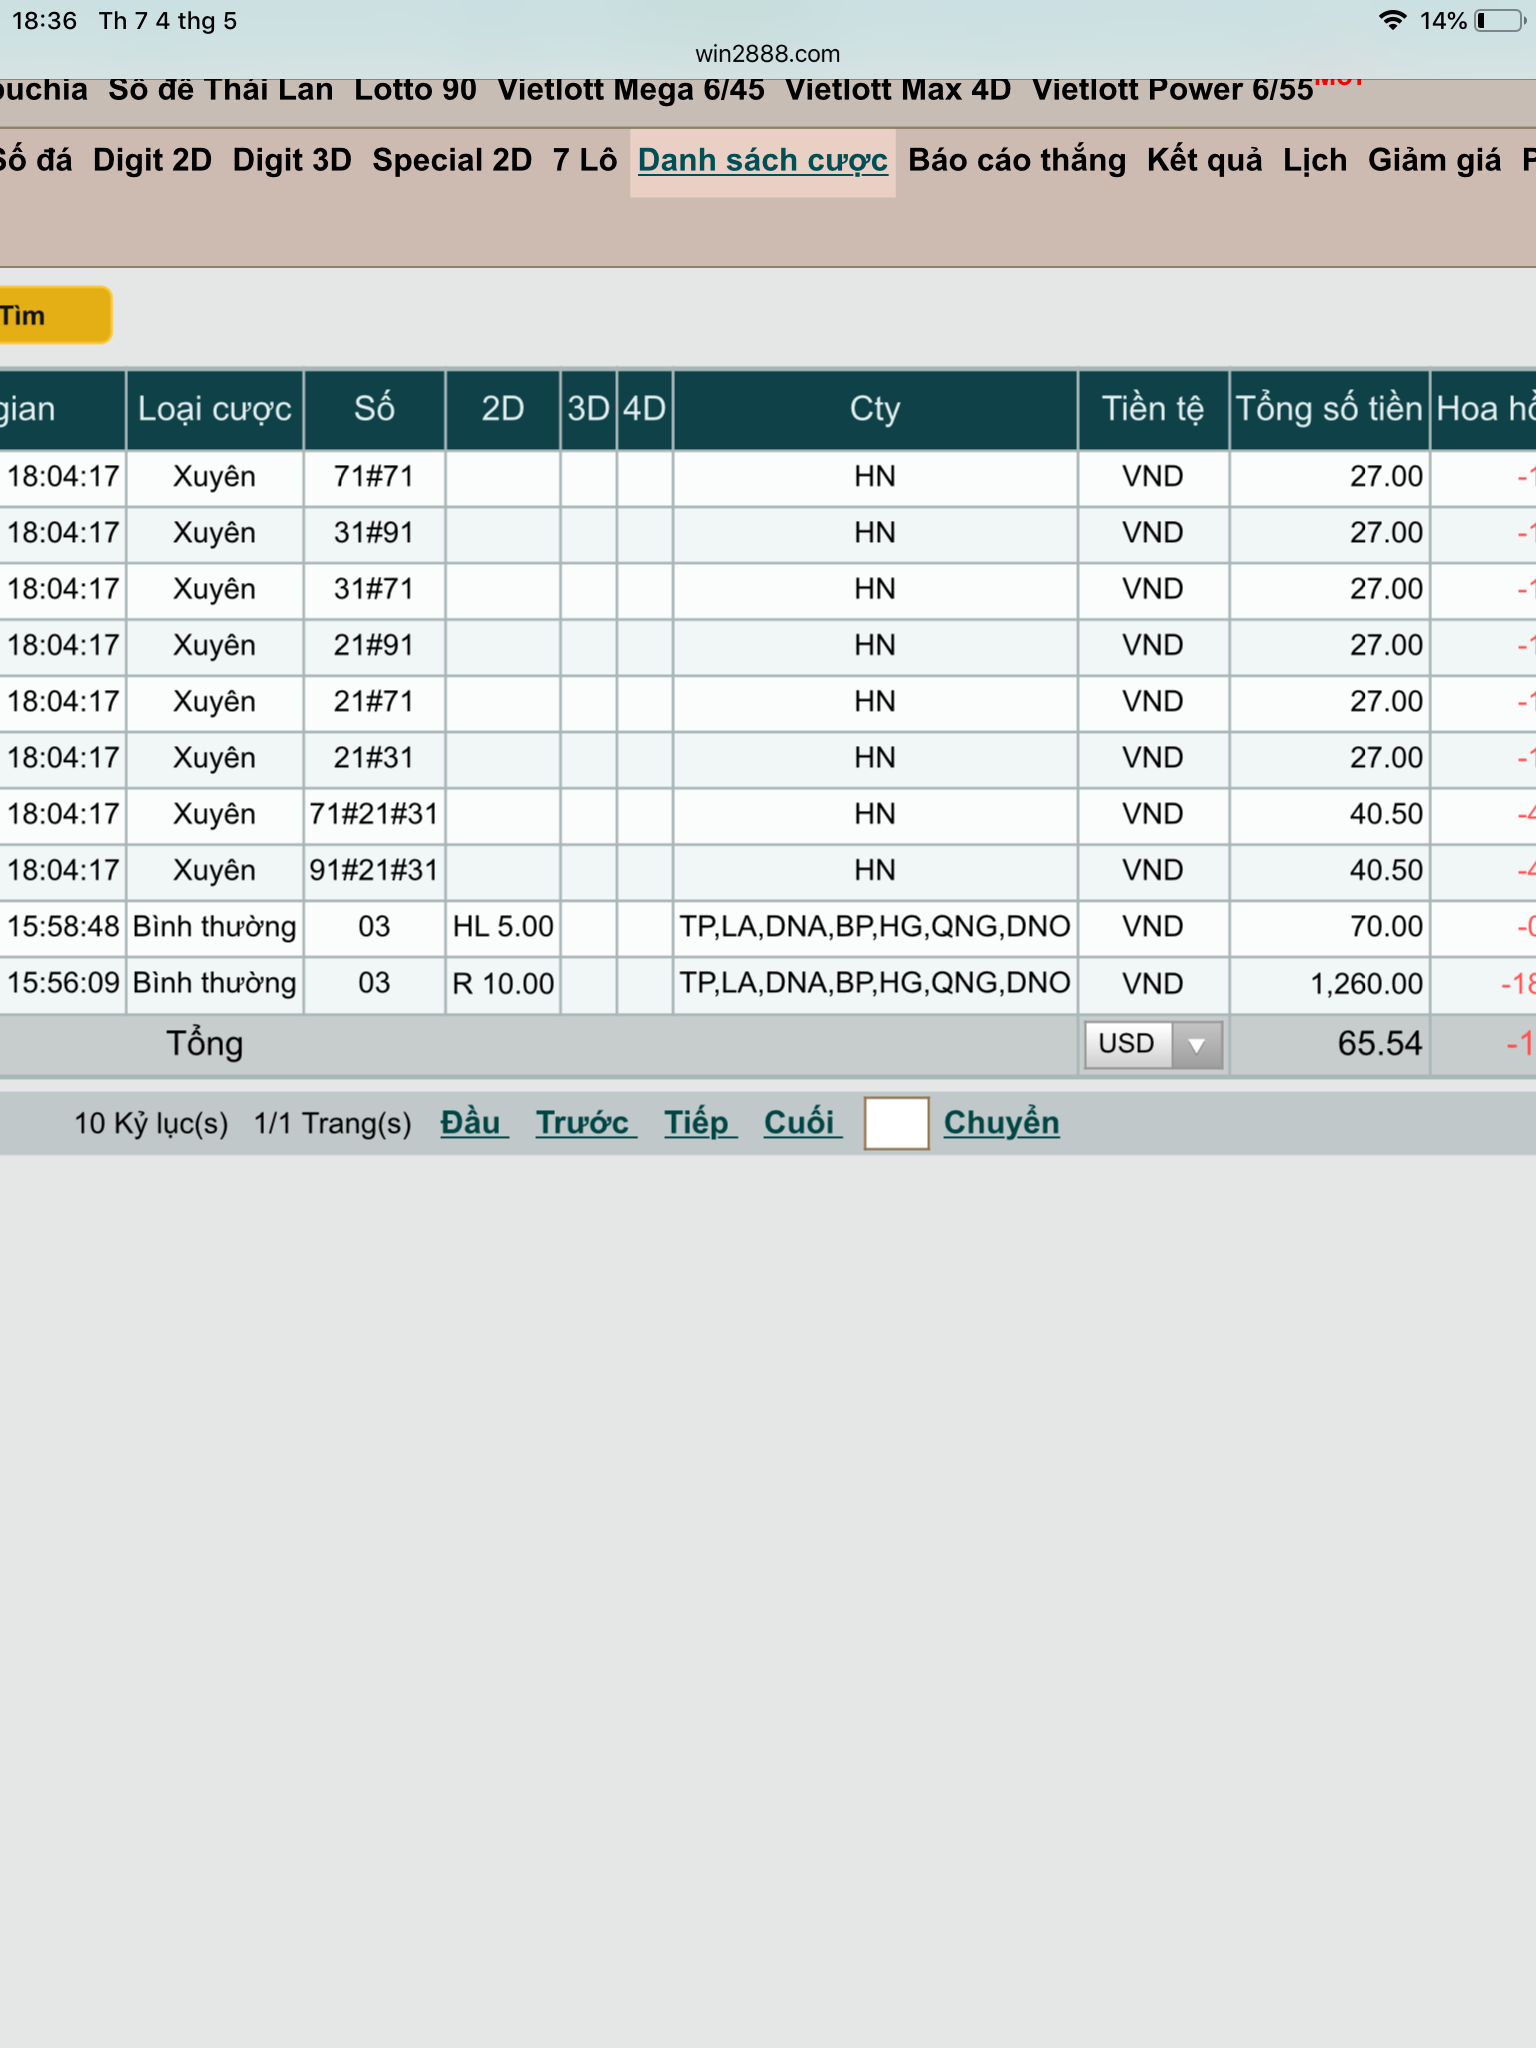1536x2048 pixels.
Task: Open Special 2D menu item
Action: point(452,161)
